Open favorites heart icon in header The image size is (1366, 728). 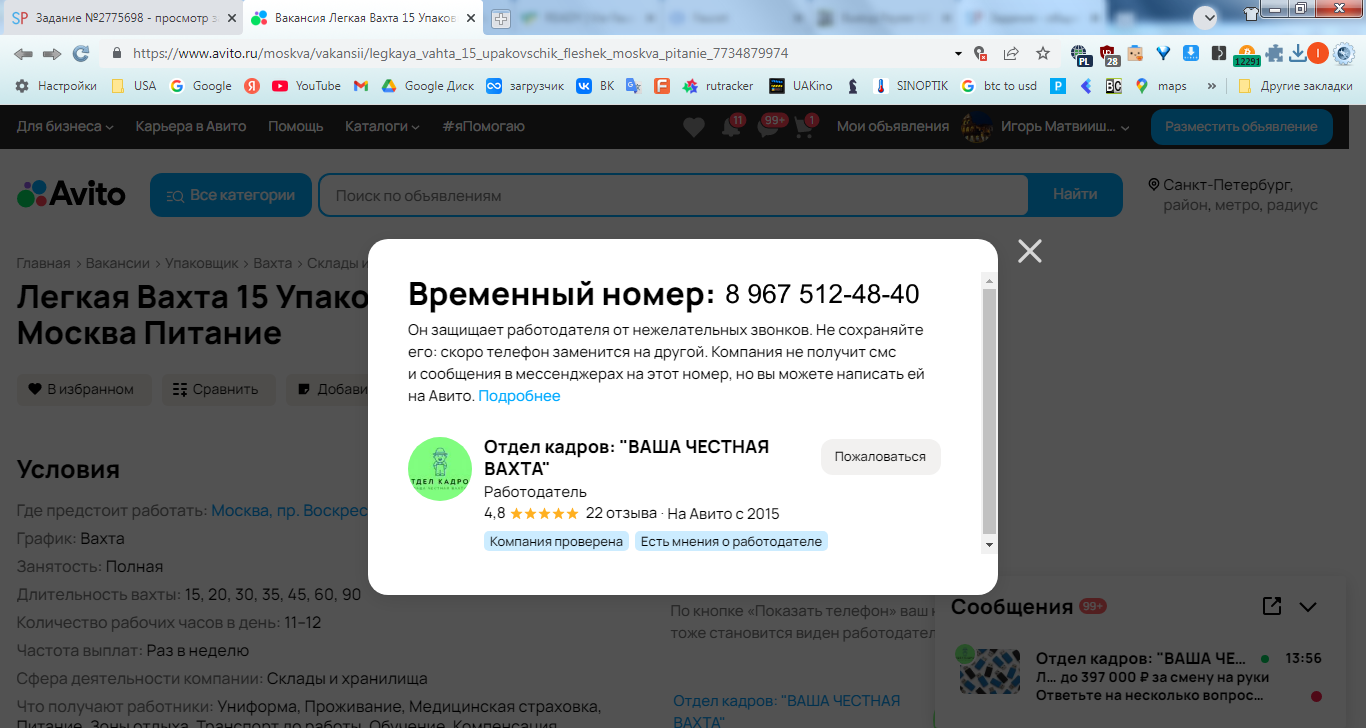694,127
